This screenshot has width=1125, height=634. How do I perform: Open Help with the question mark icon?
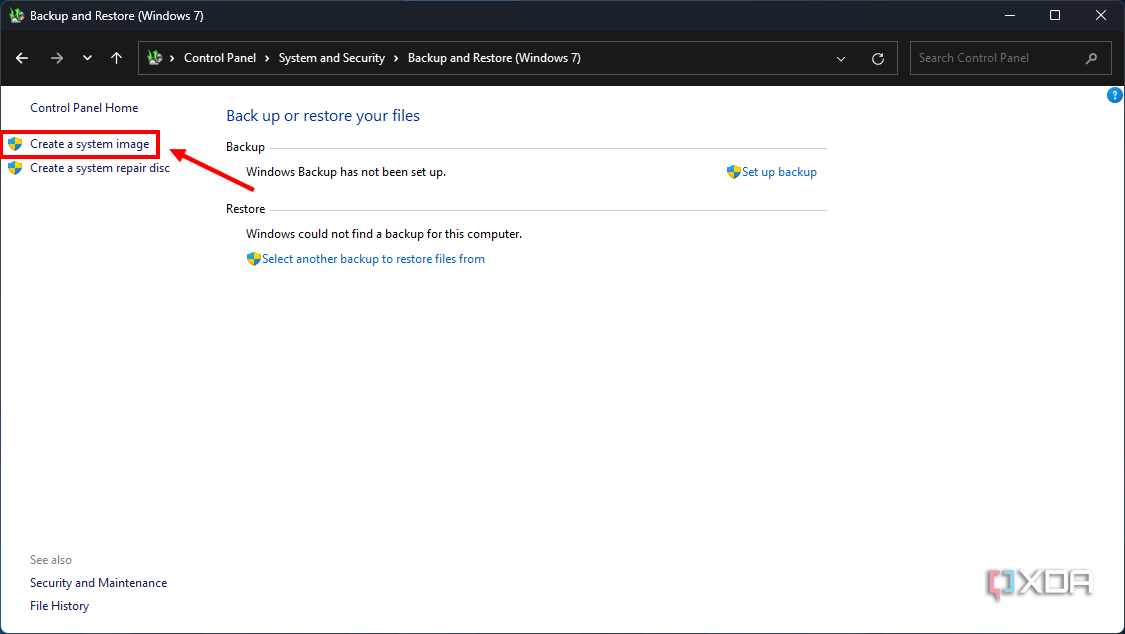click(1114, 95)
